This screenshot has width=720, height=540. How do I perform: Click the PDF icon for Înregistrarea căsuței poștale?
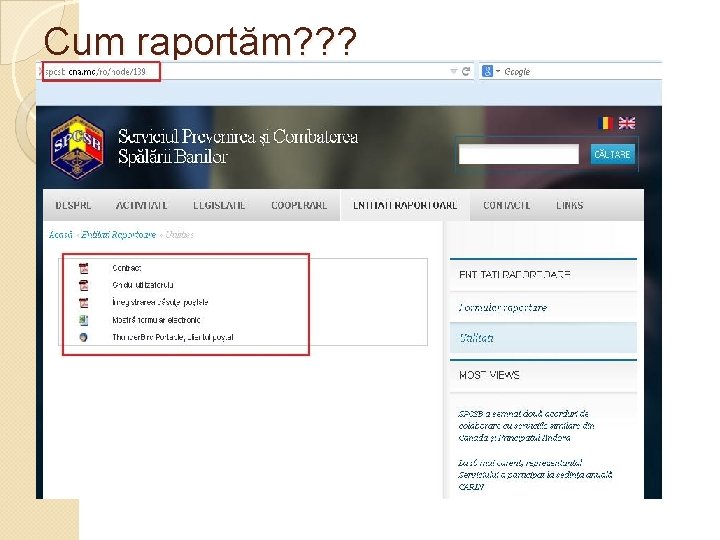pyautogui.click(x=84, y=303)
